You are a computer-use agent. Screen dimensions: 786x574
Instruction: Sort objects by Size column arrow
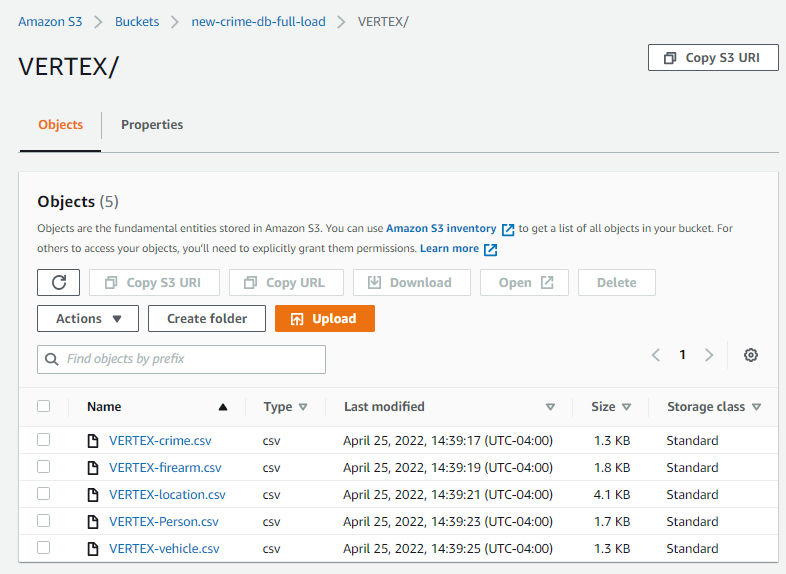[627, 407]
